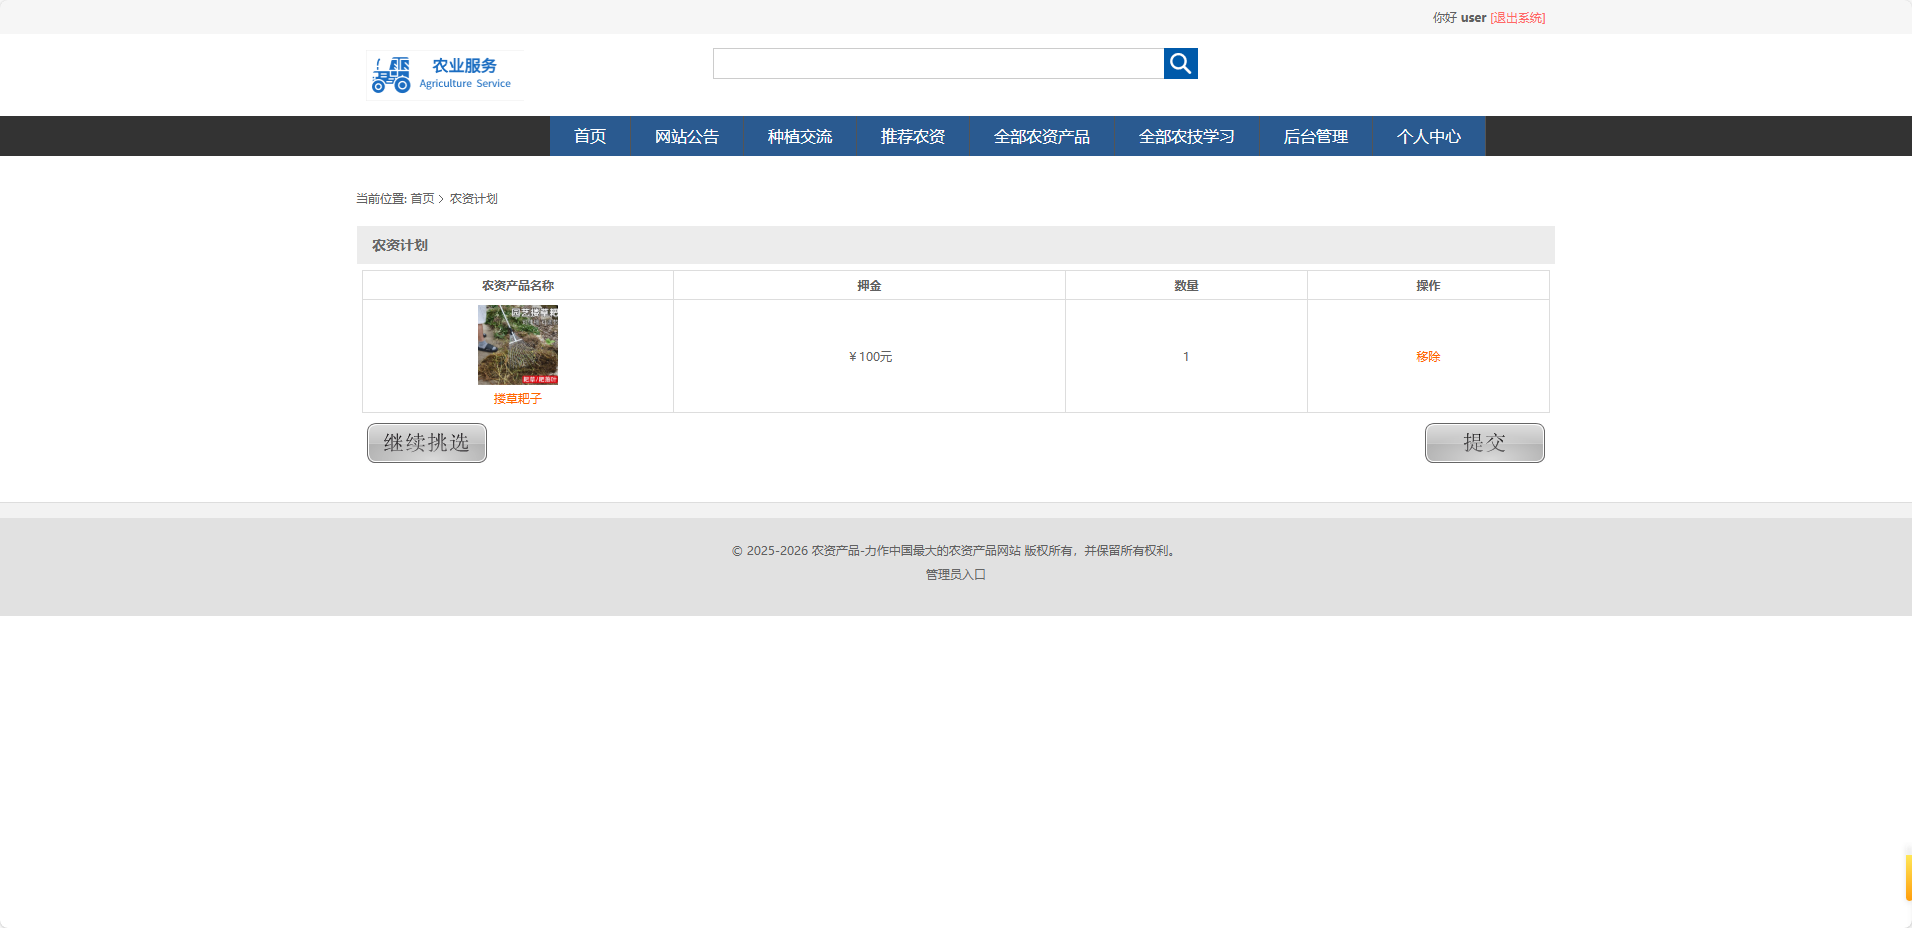Open the 搂草耙子 product thumbnail
1912x928 pixels.
518,345
